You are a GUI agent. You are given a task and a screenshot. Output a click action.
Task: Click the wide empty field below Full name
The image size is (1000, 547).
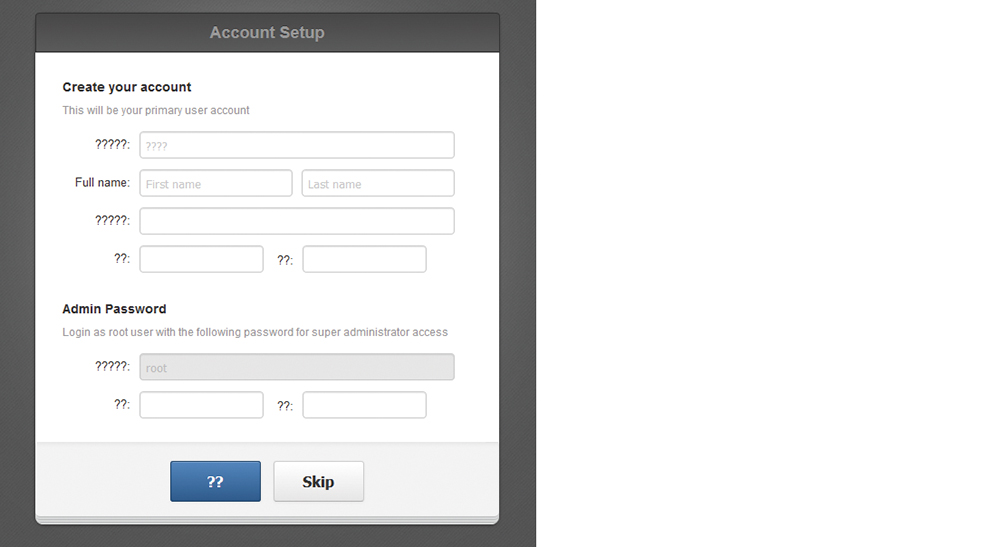coord(297,221)
